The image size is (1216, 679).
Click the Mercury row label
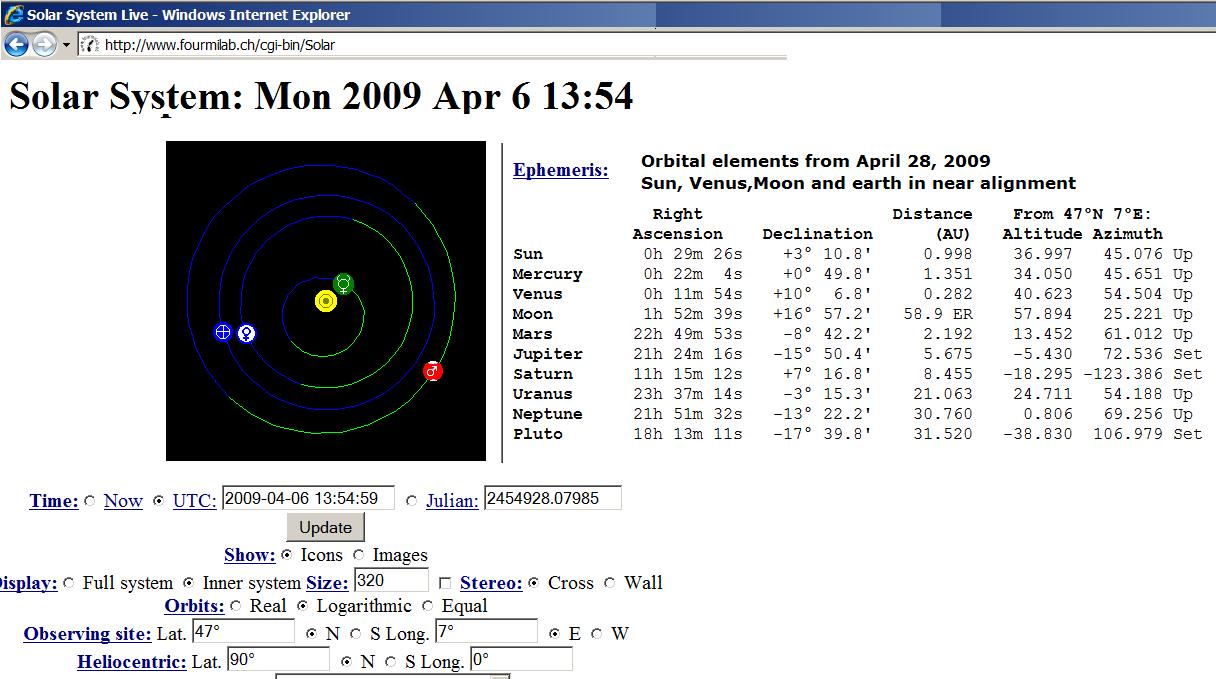[x=547, y=274]
